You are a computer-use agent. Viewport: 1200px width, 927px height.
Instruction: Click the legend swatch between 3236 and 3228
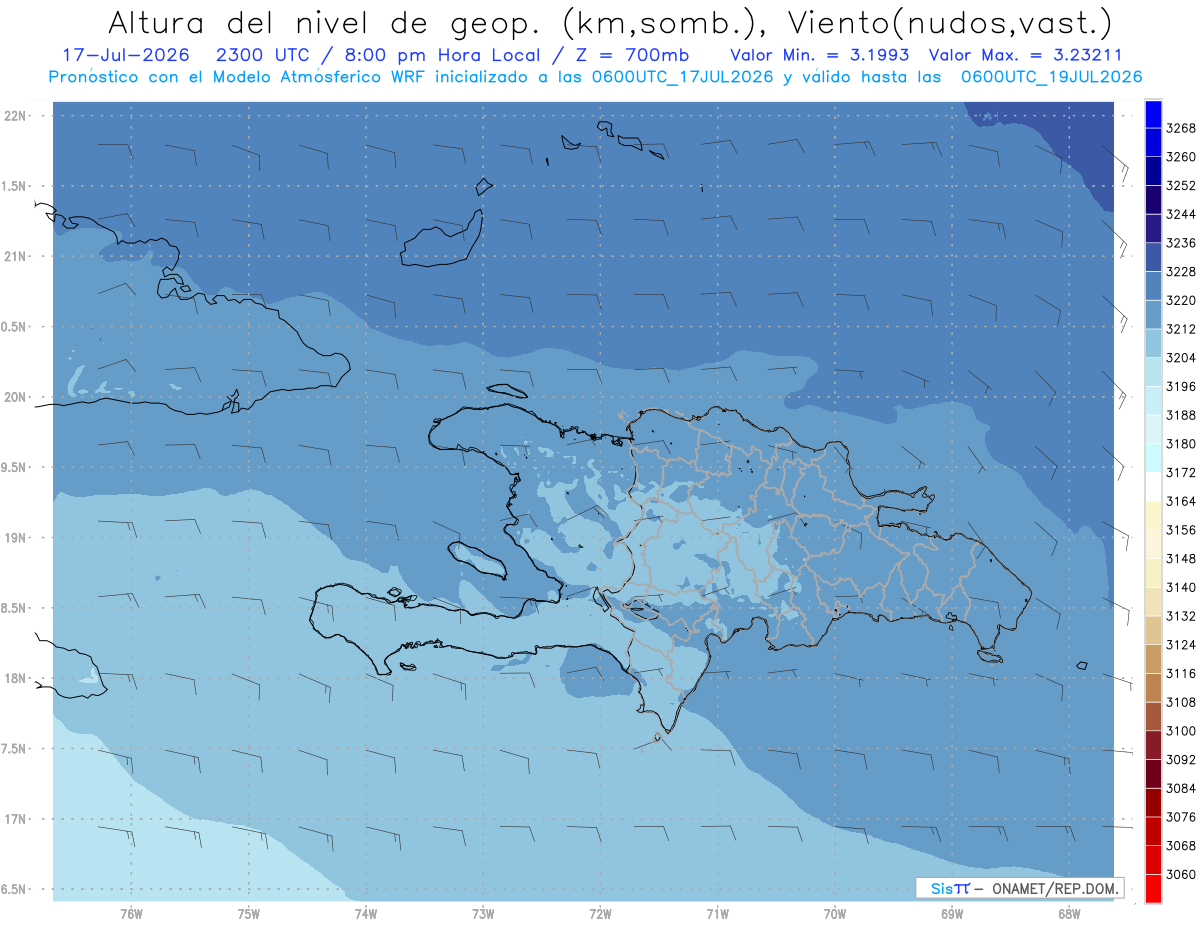coord(1153,257)
